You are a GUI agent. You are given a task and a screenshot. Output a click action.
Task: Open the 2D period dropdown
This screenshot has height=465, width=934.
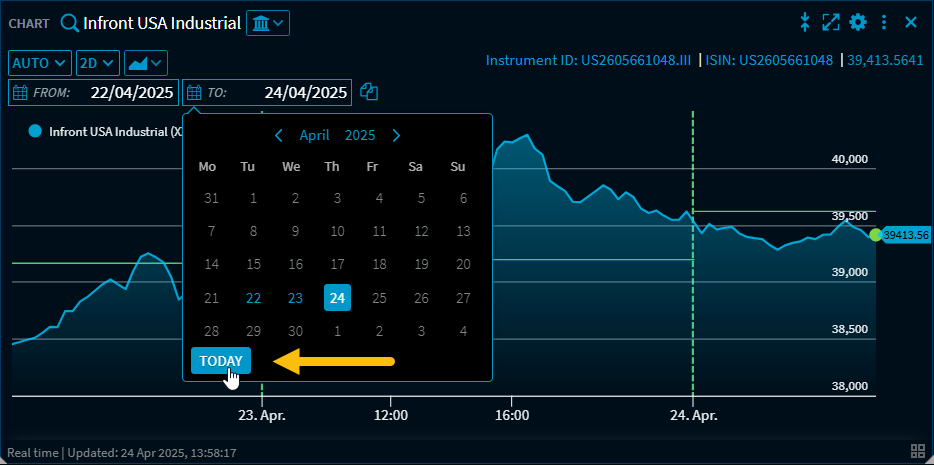coord(98,63)
